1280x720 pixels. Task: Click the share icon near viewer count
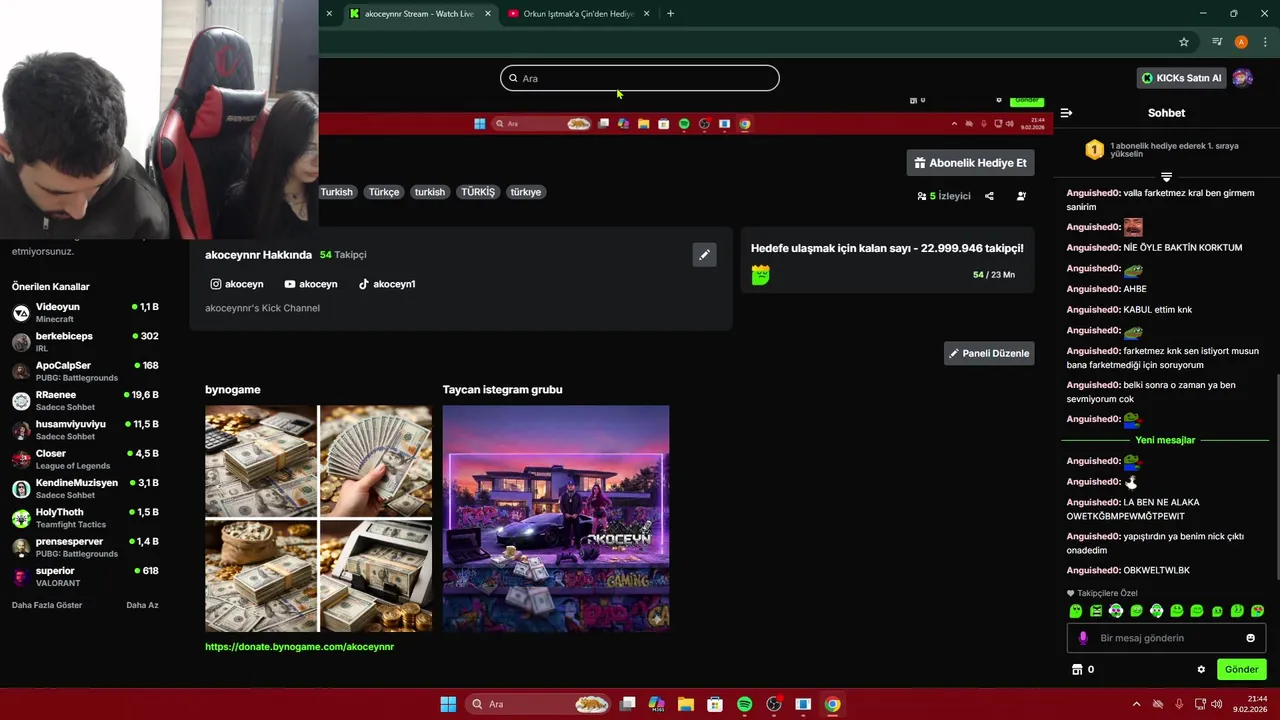(x=989, y=196)
